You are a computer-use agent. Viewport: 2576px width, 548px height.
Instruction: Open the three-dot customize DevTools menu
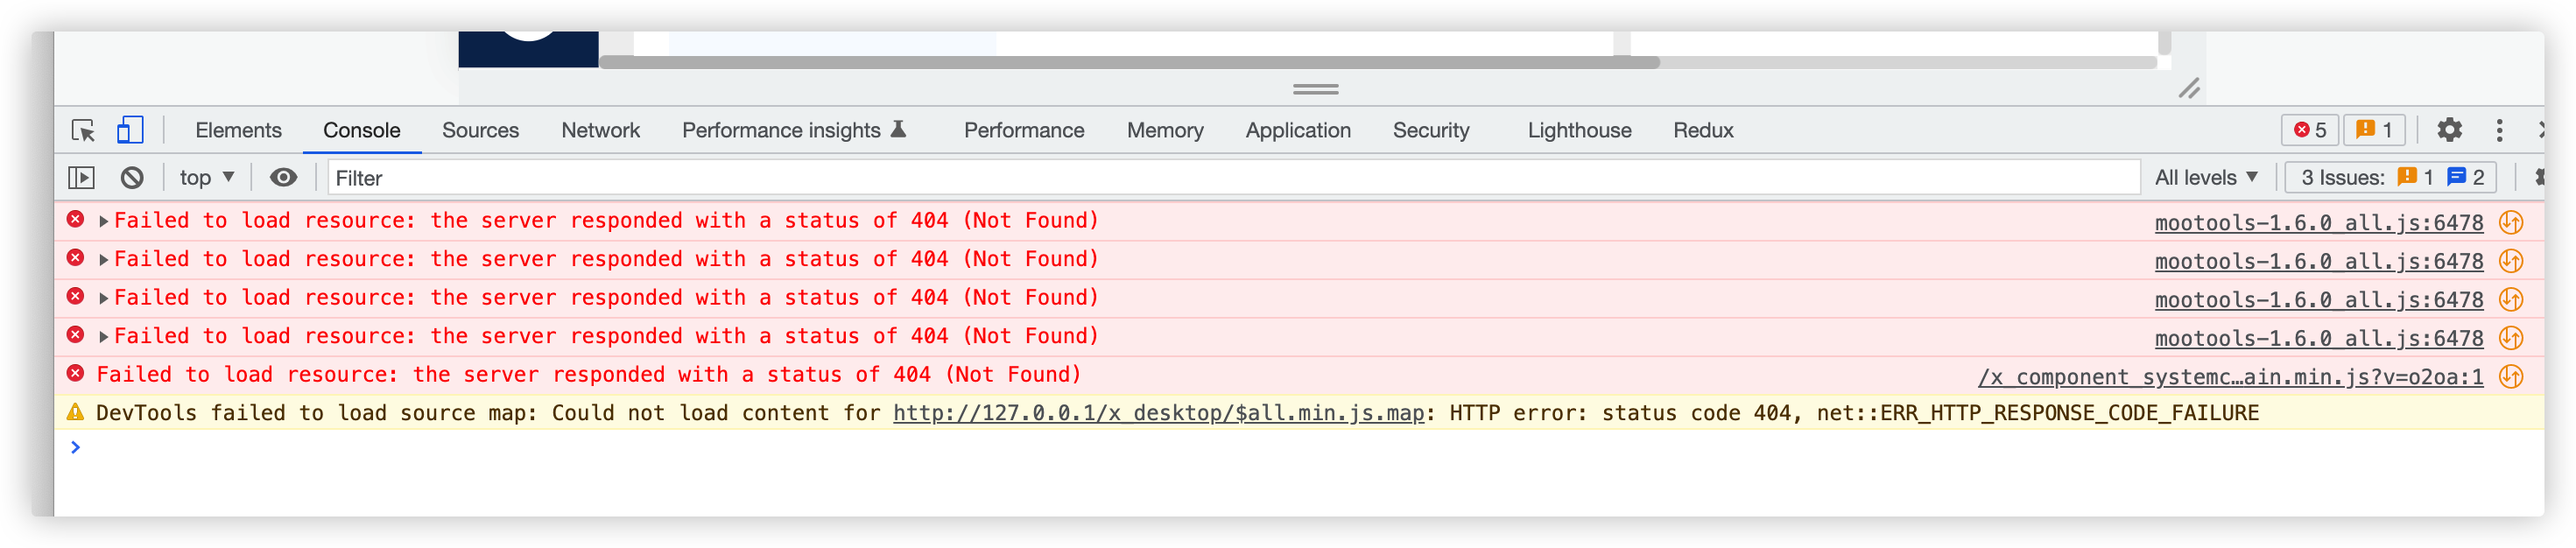pos(2499,130)
